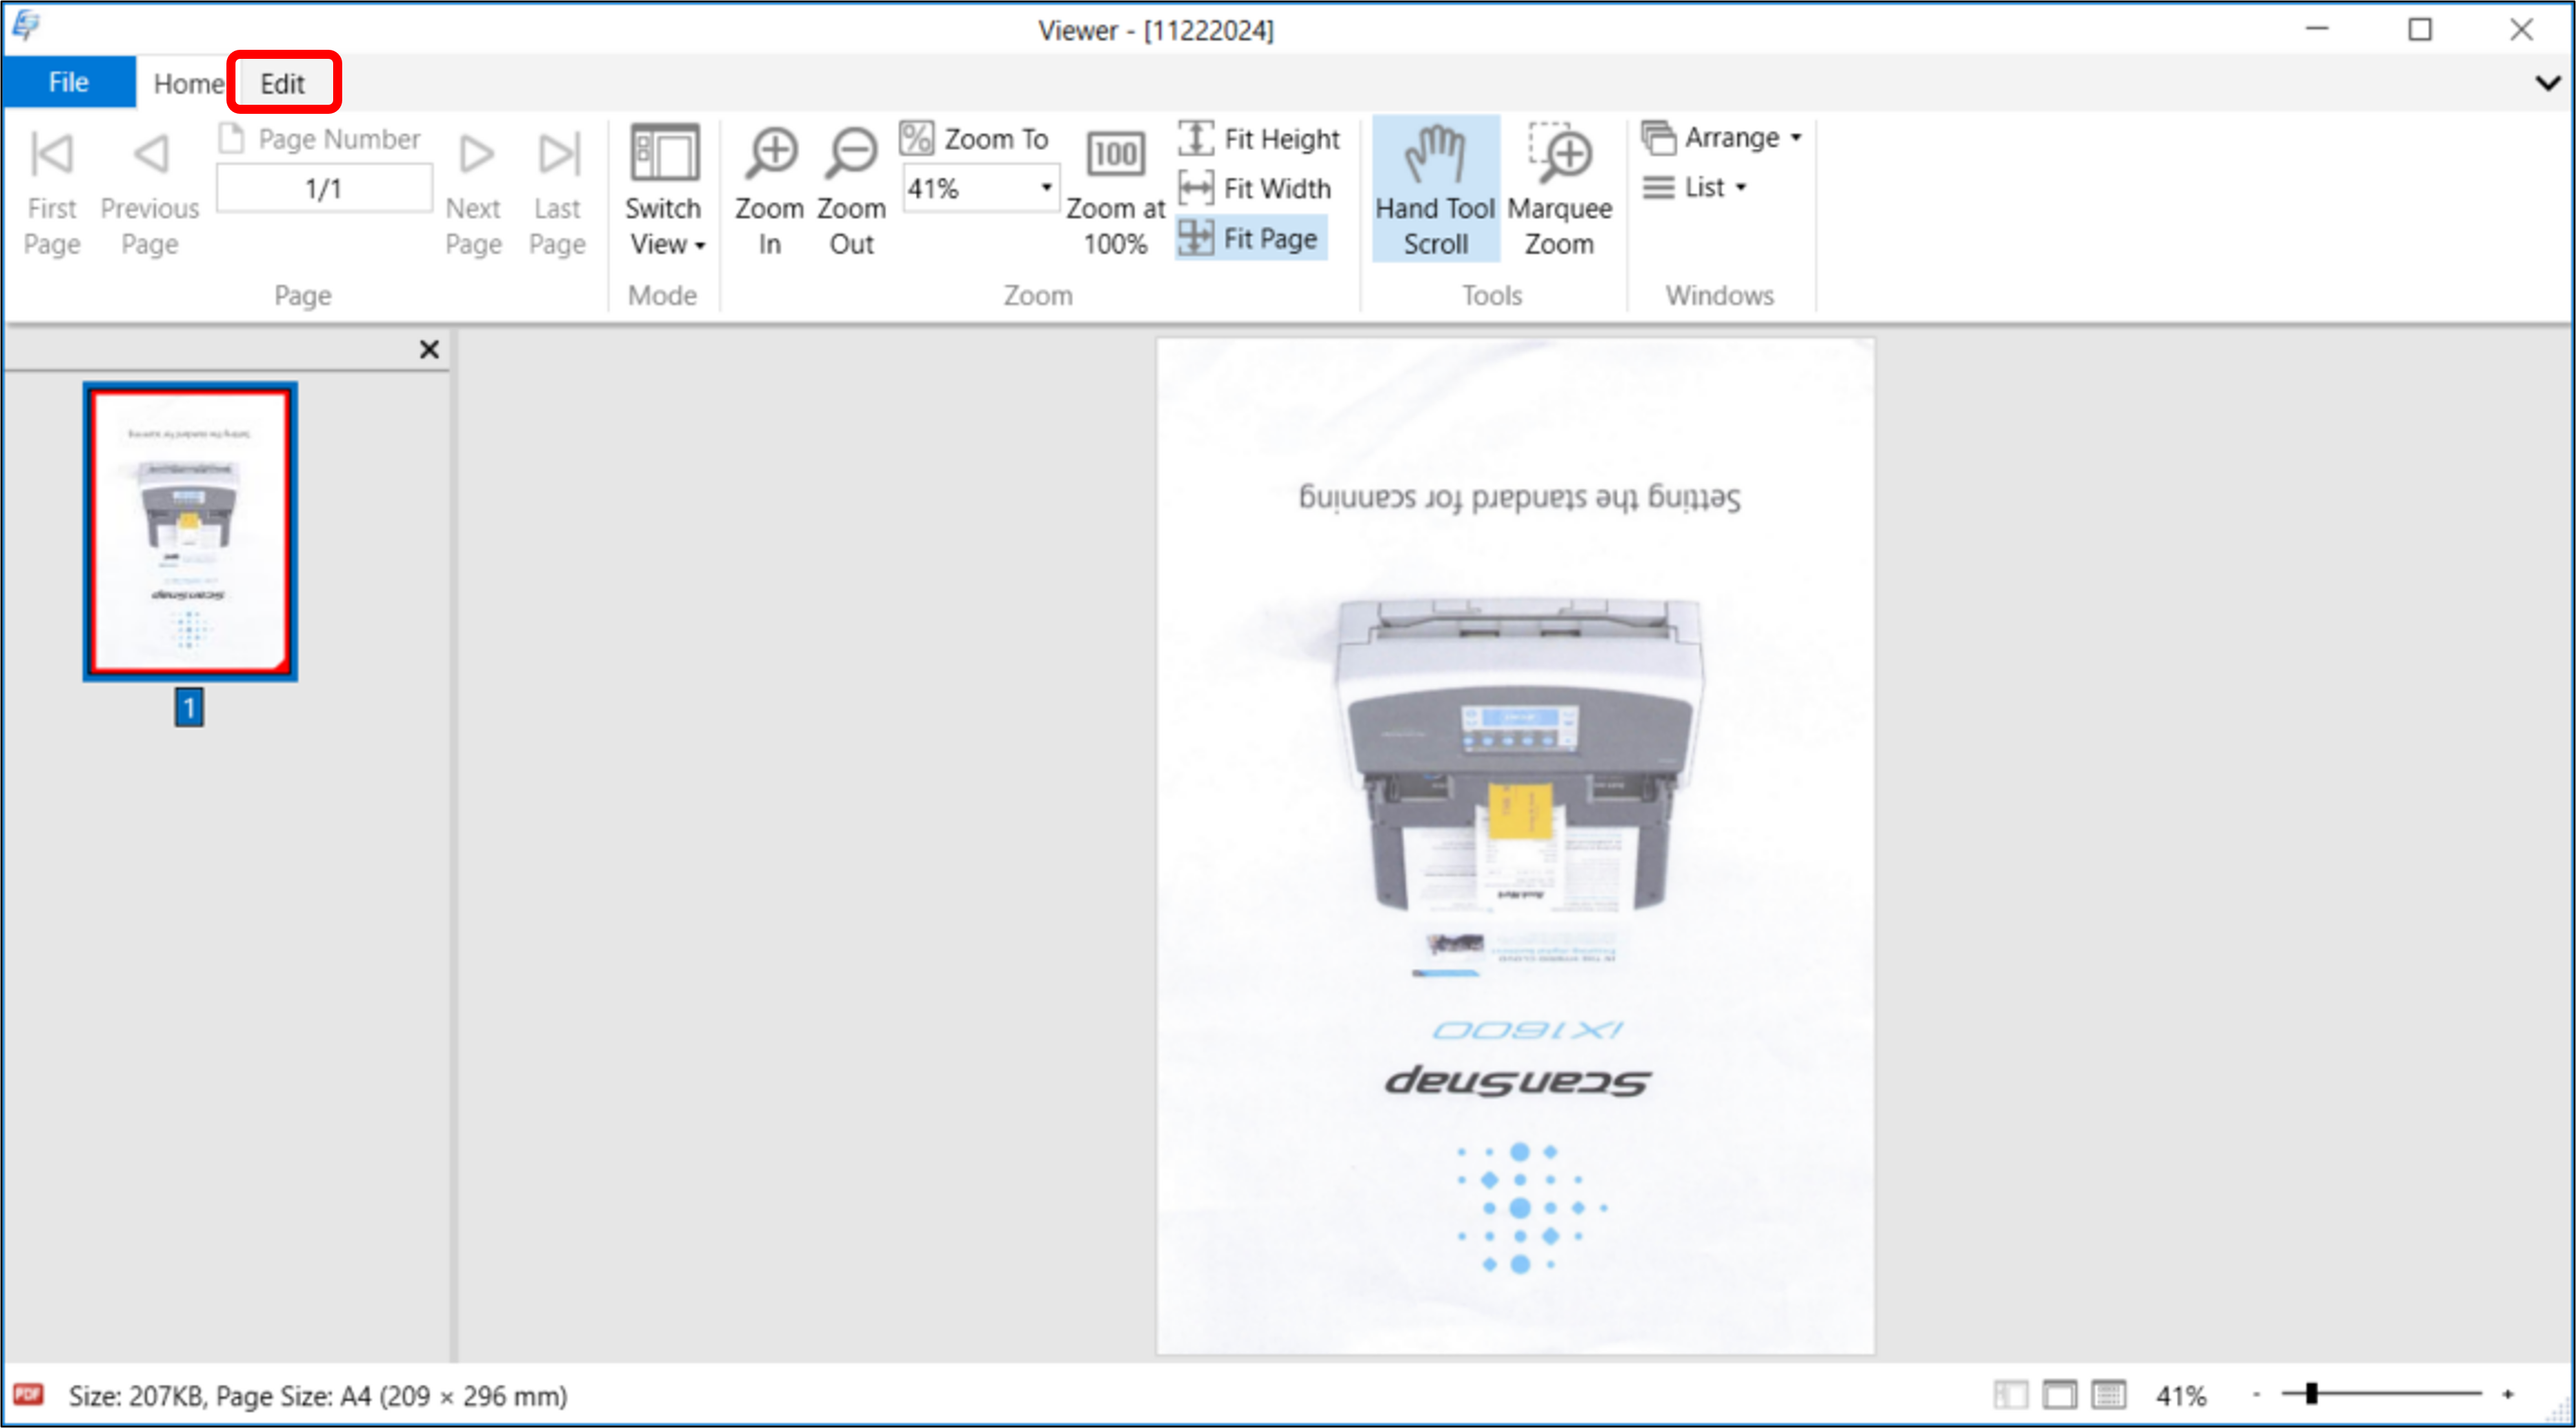Switch to thumbnail grid layout in status bar
The height and width of the screenshot is (1428, 2576).
tap(2109, 1394)
